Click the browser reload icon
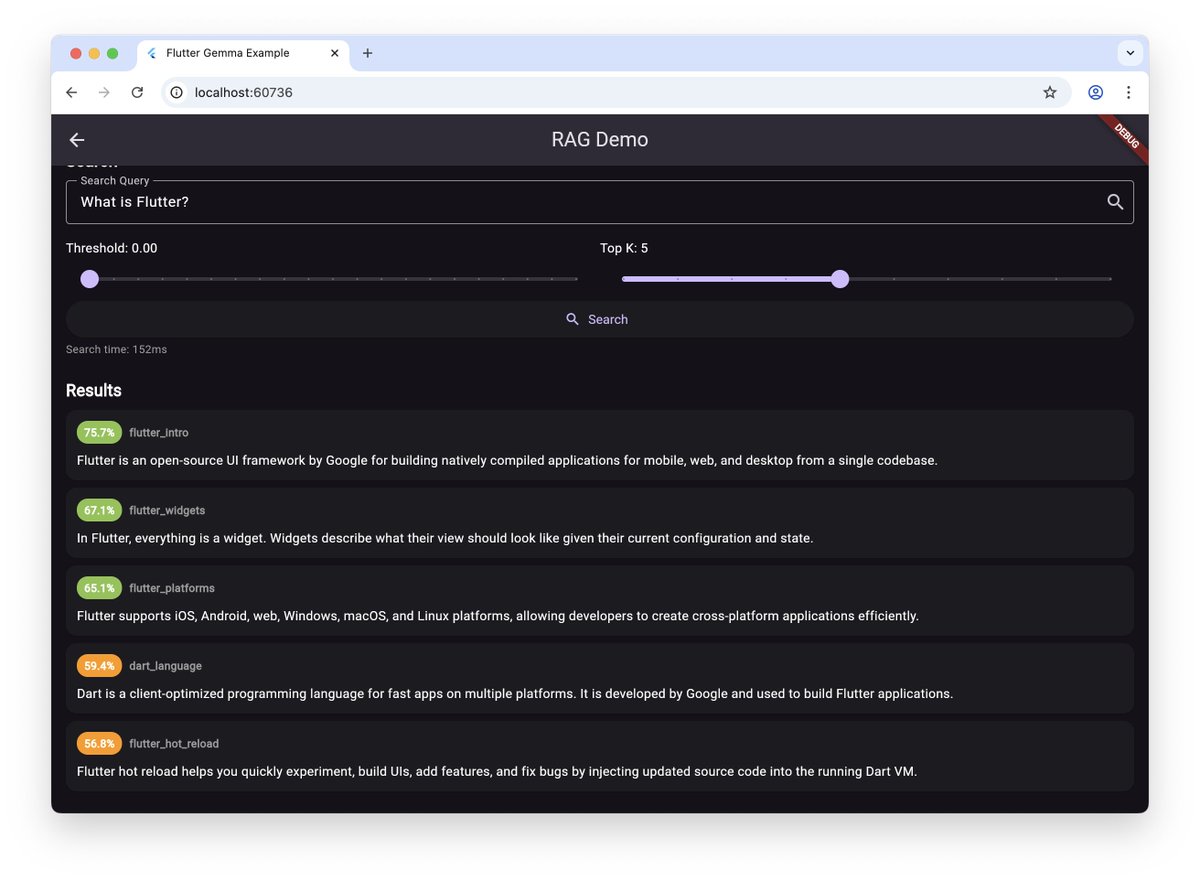The height and width of the screenshot is (881, 1200). point(137,92)
